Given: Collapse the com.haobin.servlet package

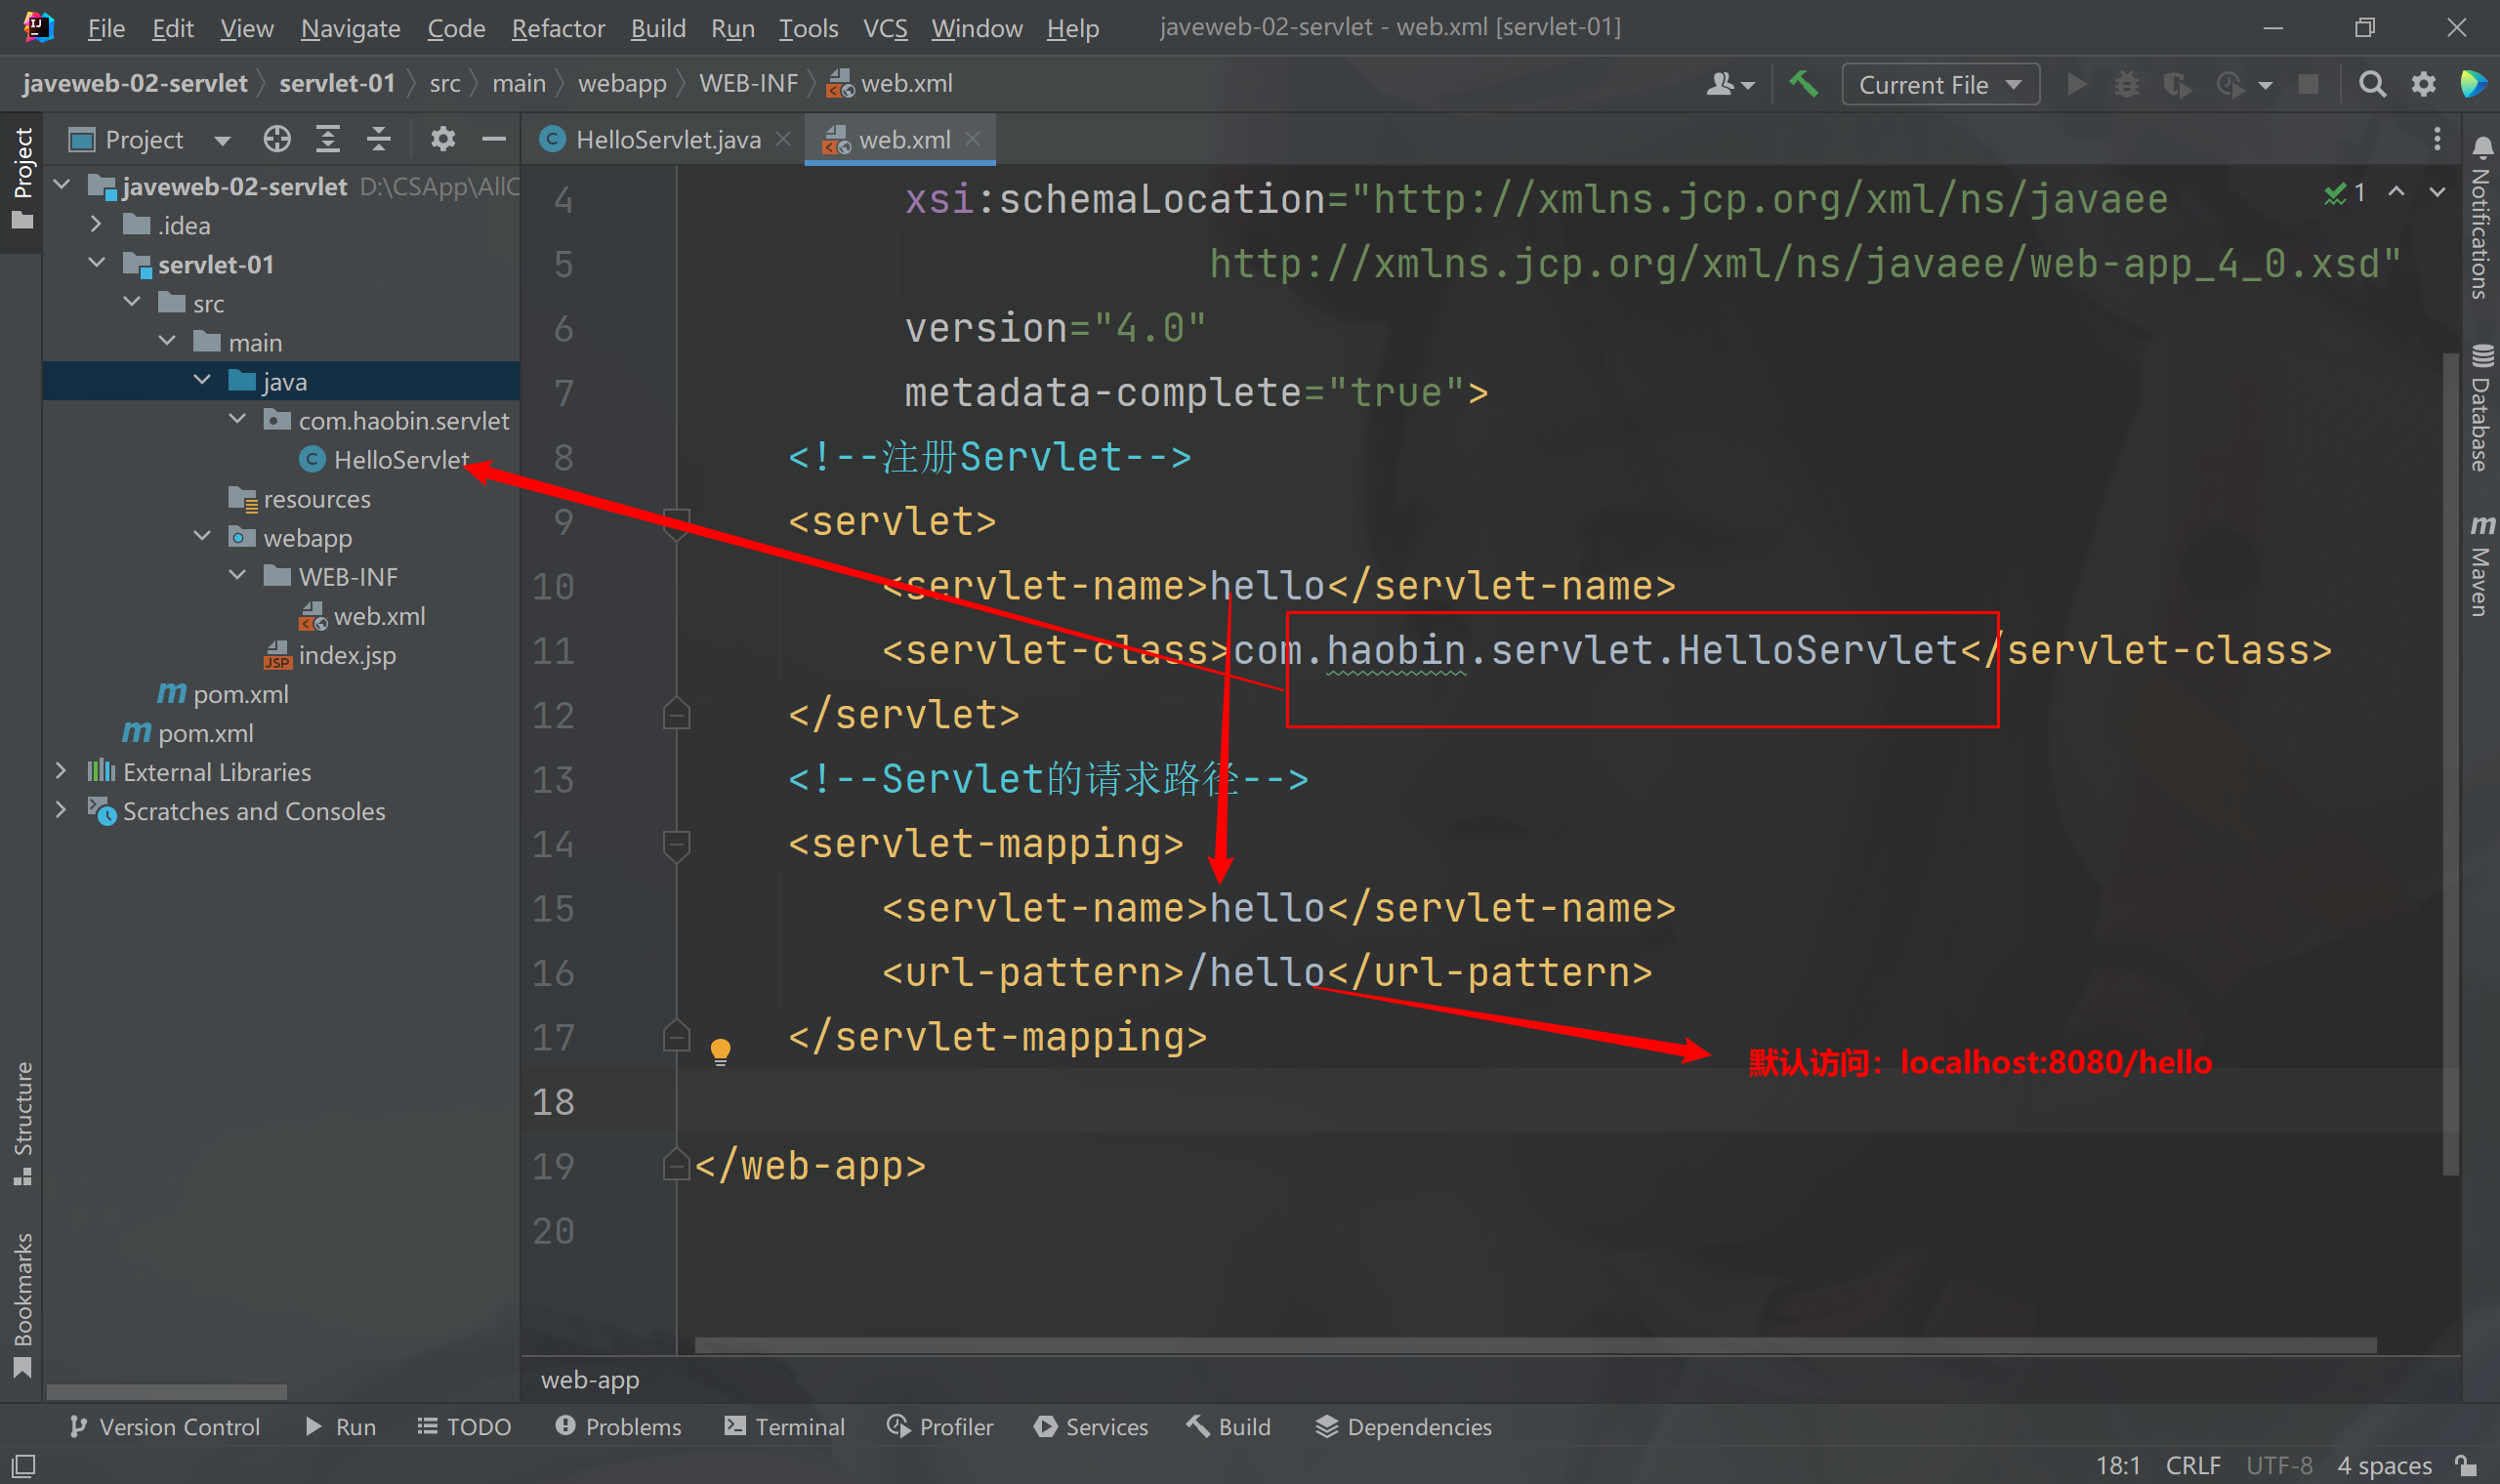Looking at the screenshot, I should click(x=238, y=419).
